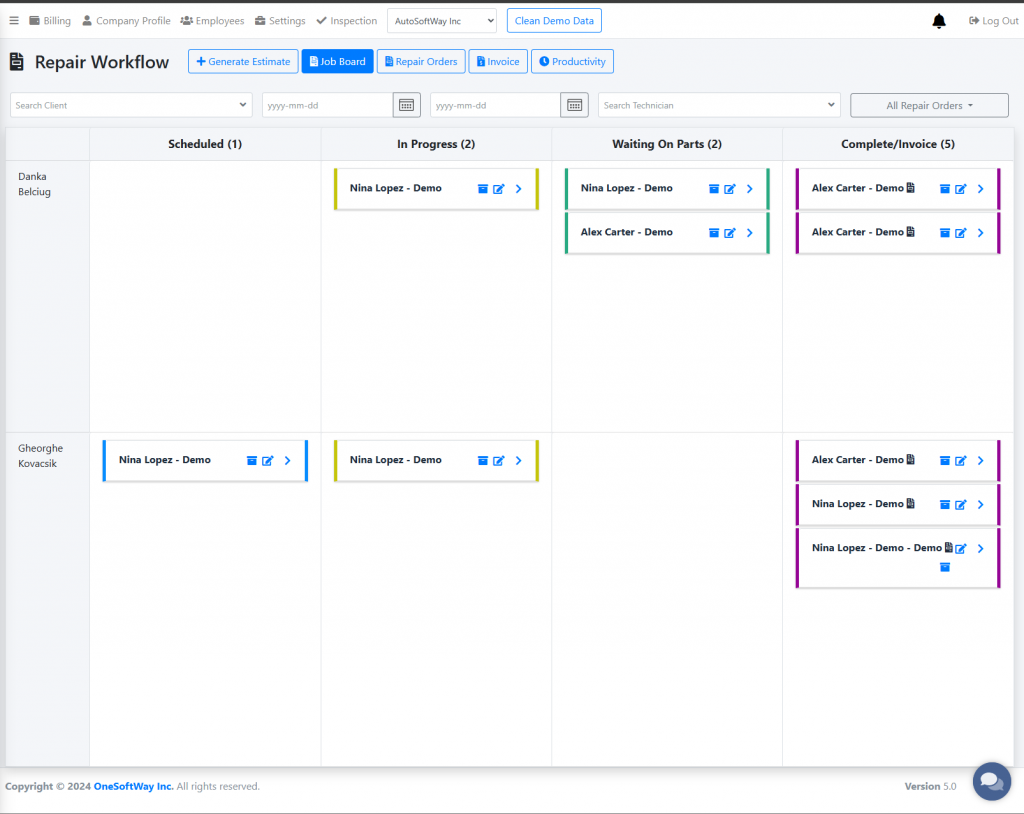Open the Search Client dropdown

click(131, 105)
